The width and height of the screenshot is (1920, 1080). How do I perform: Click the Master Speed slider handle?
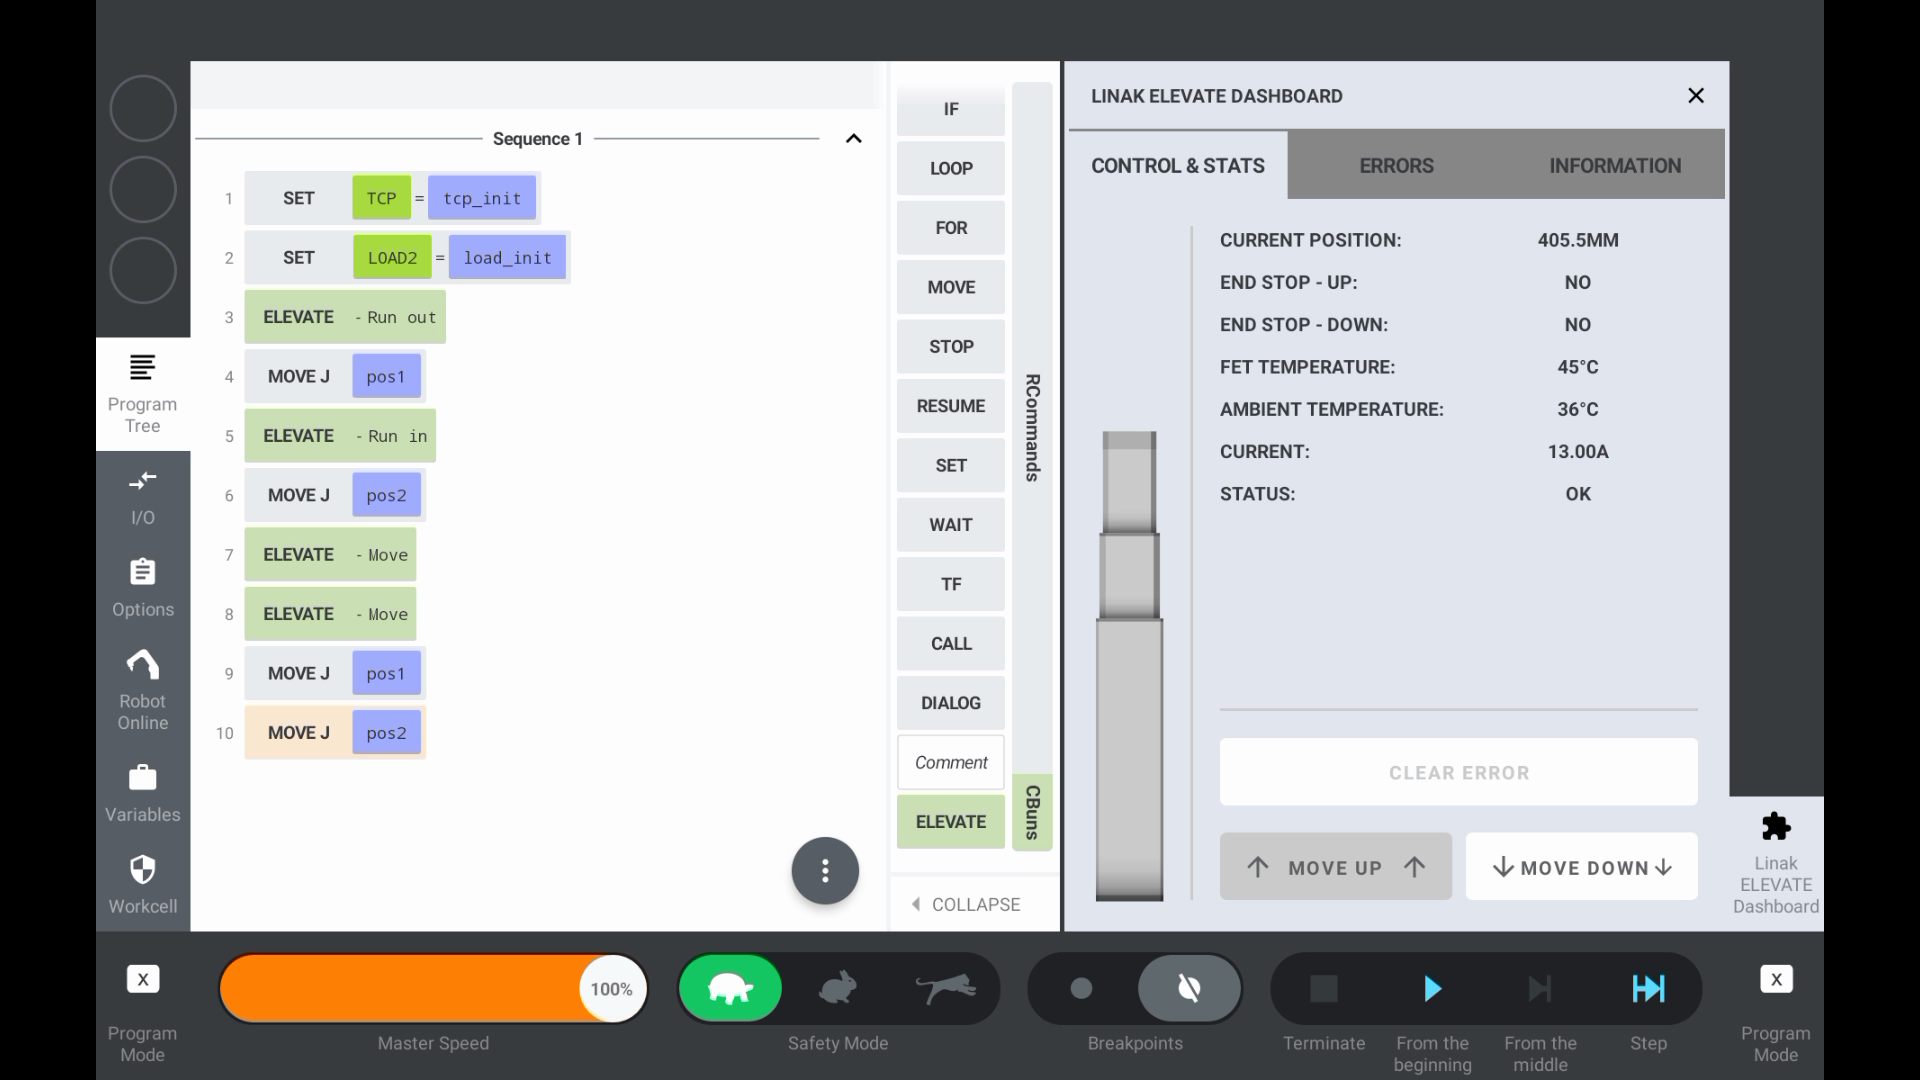pos(611,989)
